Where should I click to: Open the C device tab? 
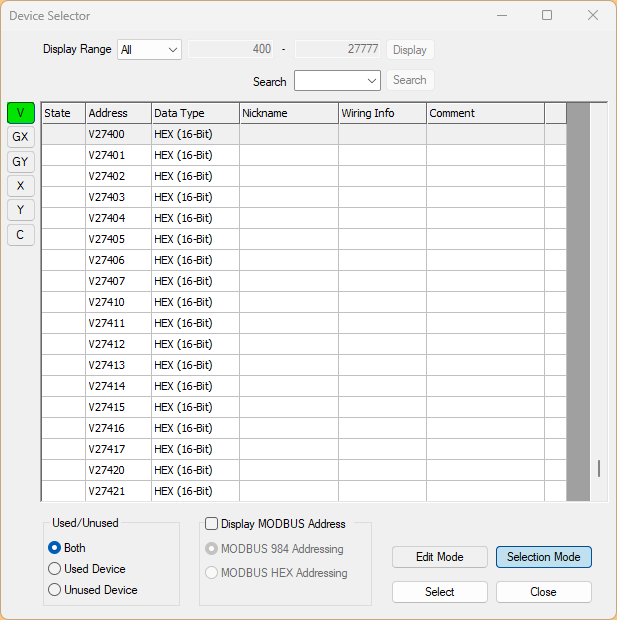click(x=21, y=235)
